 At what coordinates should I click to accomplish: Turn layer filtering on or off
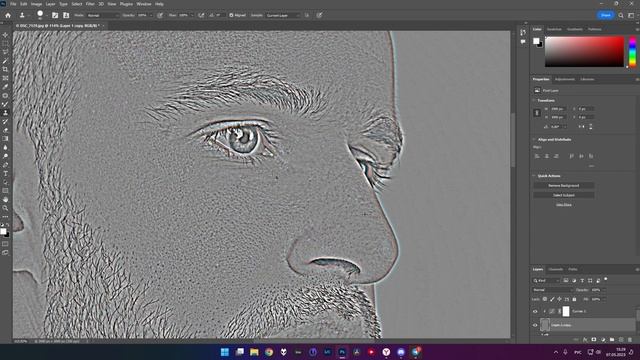606,279
